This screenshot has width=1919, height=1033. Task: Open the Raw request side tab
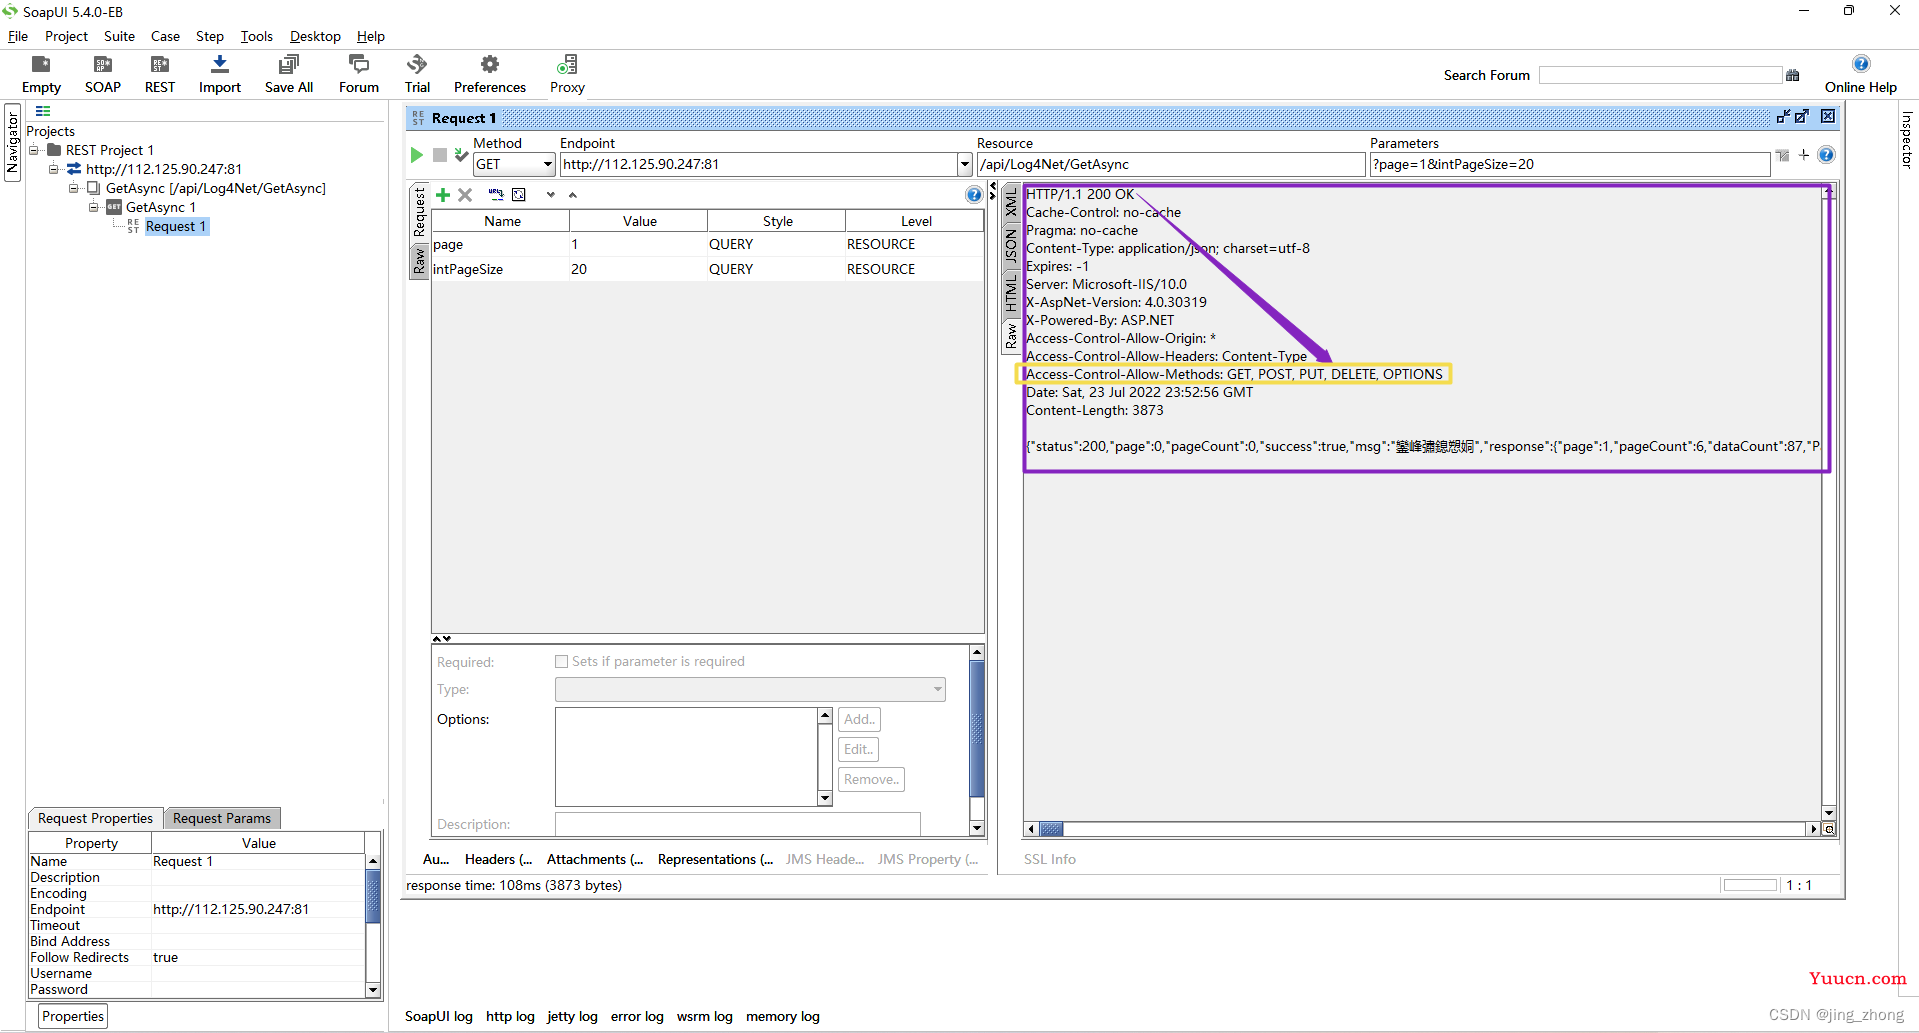coord(419,262)
